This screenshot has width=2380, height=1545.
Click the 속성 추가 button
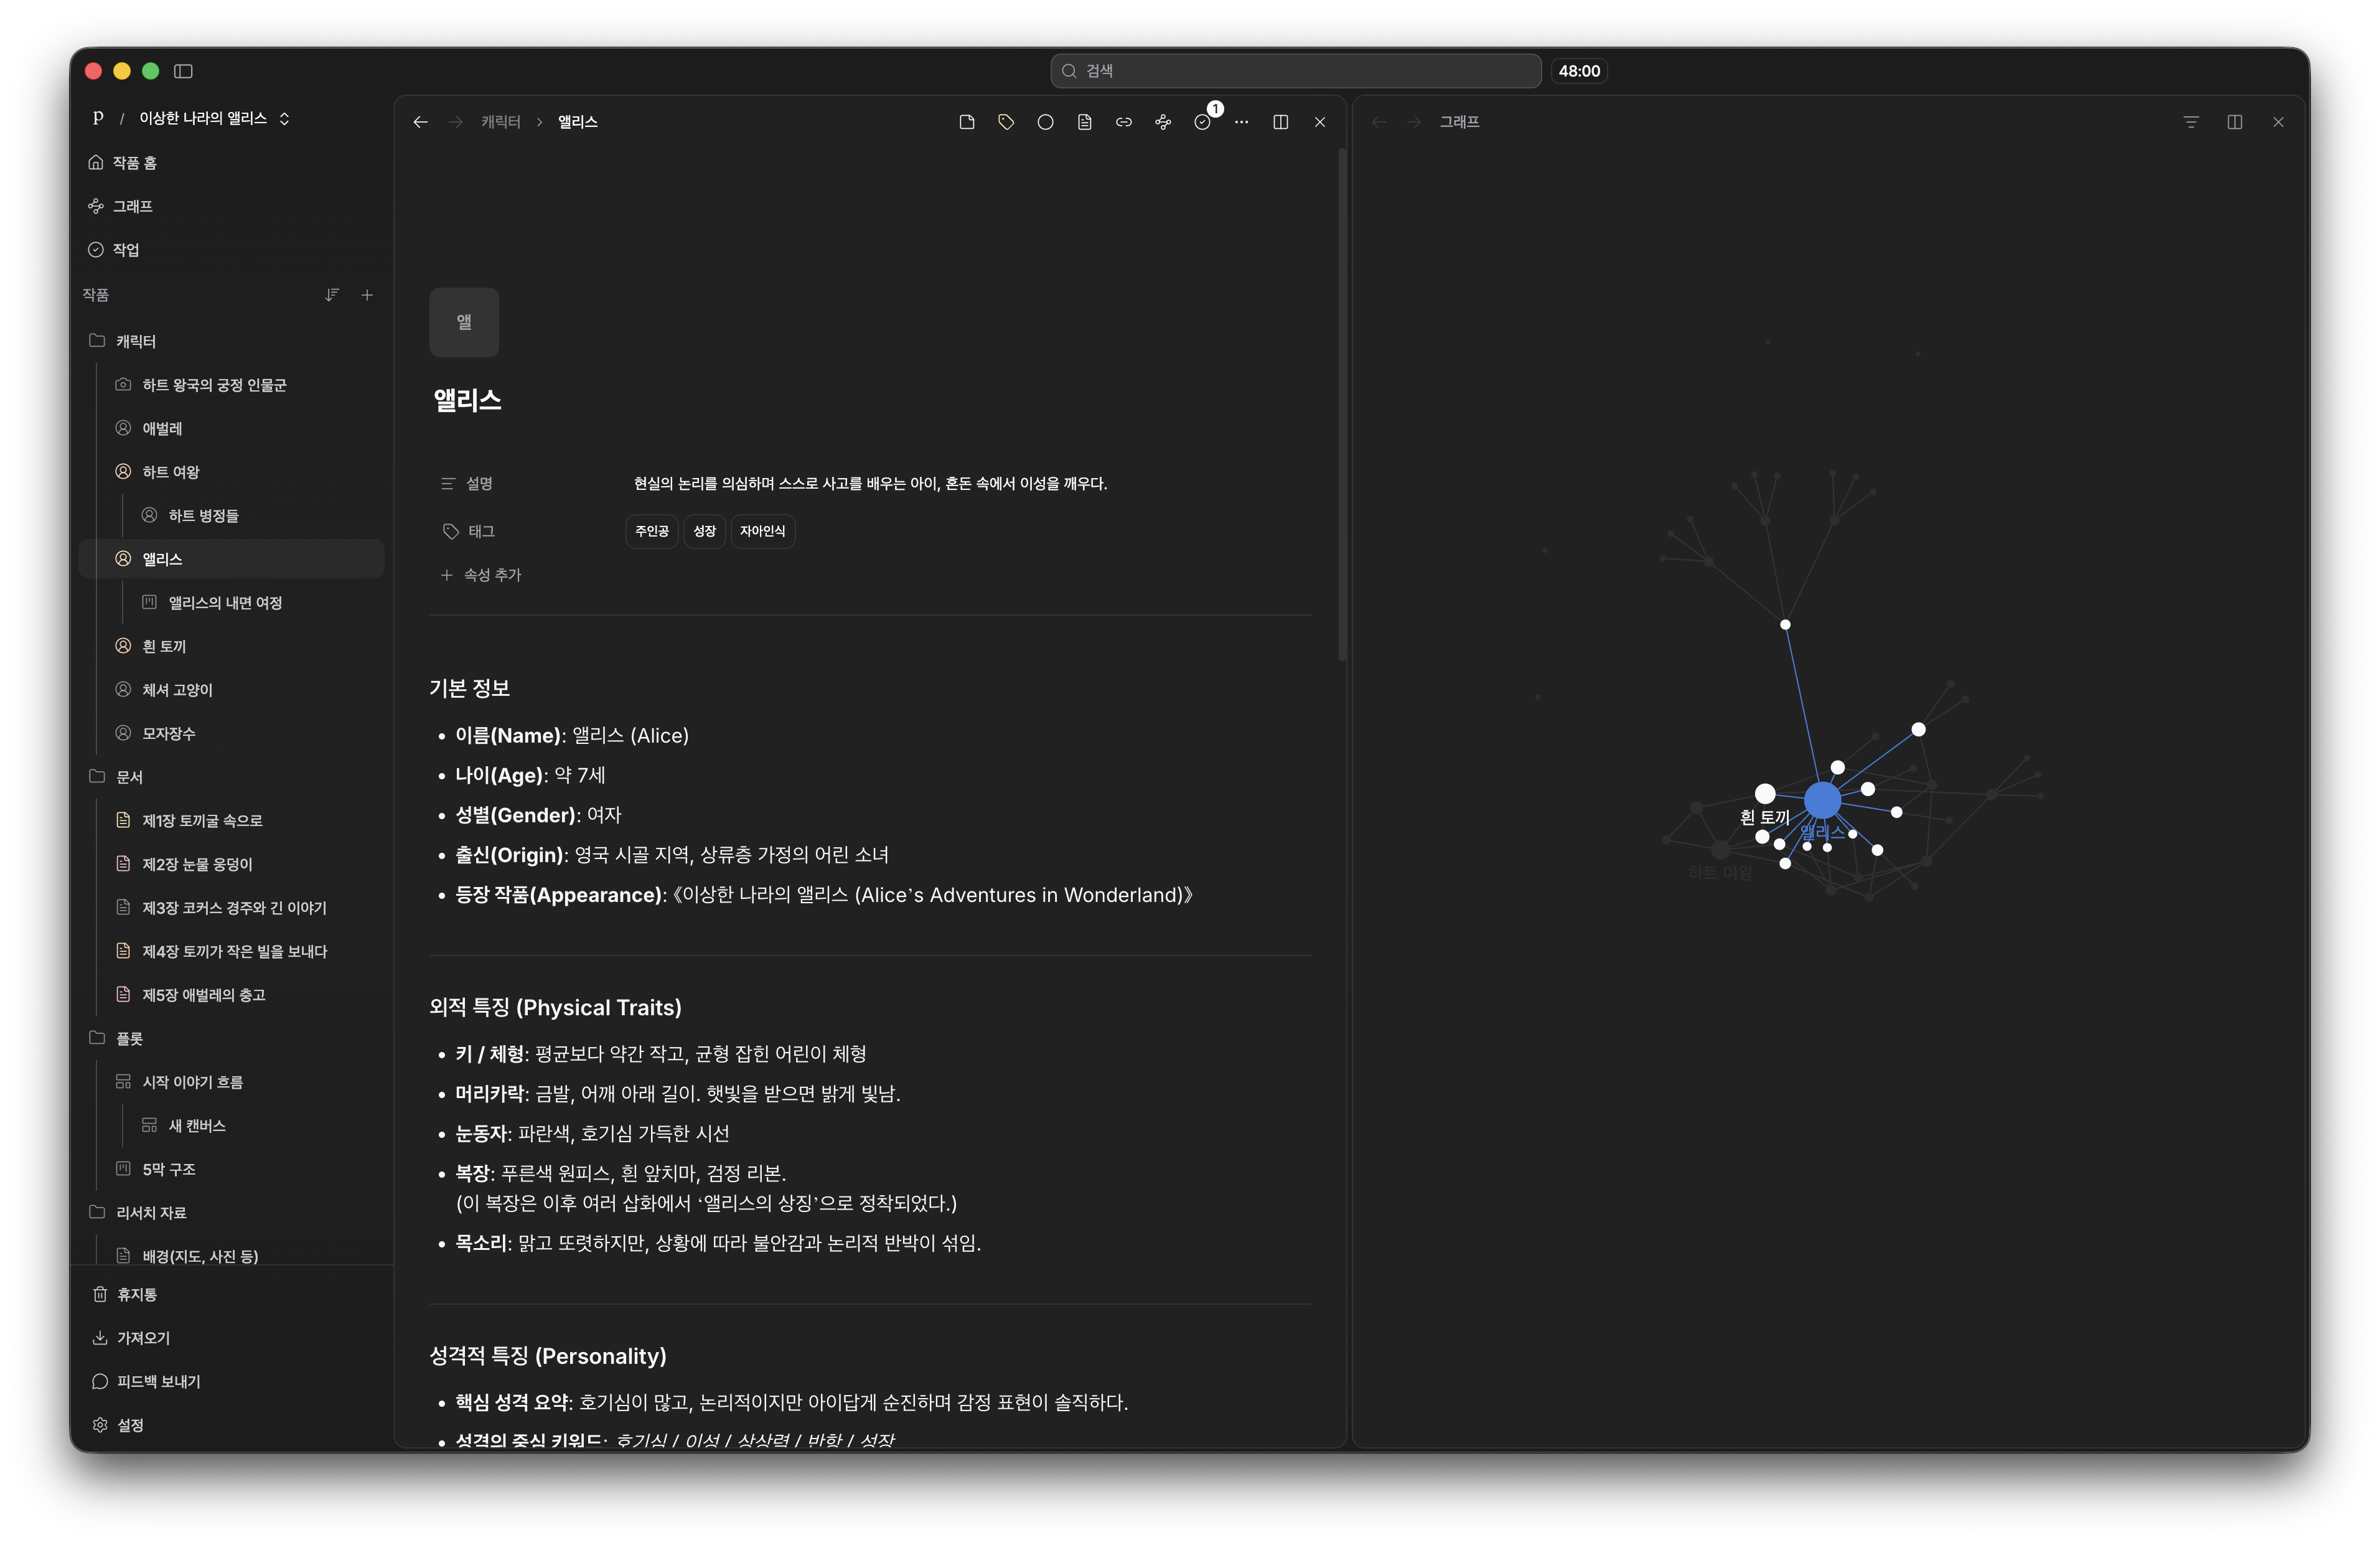pos(482,575)
